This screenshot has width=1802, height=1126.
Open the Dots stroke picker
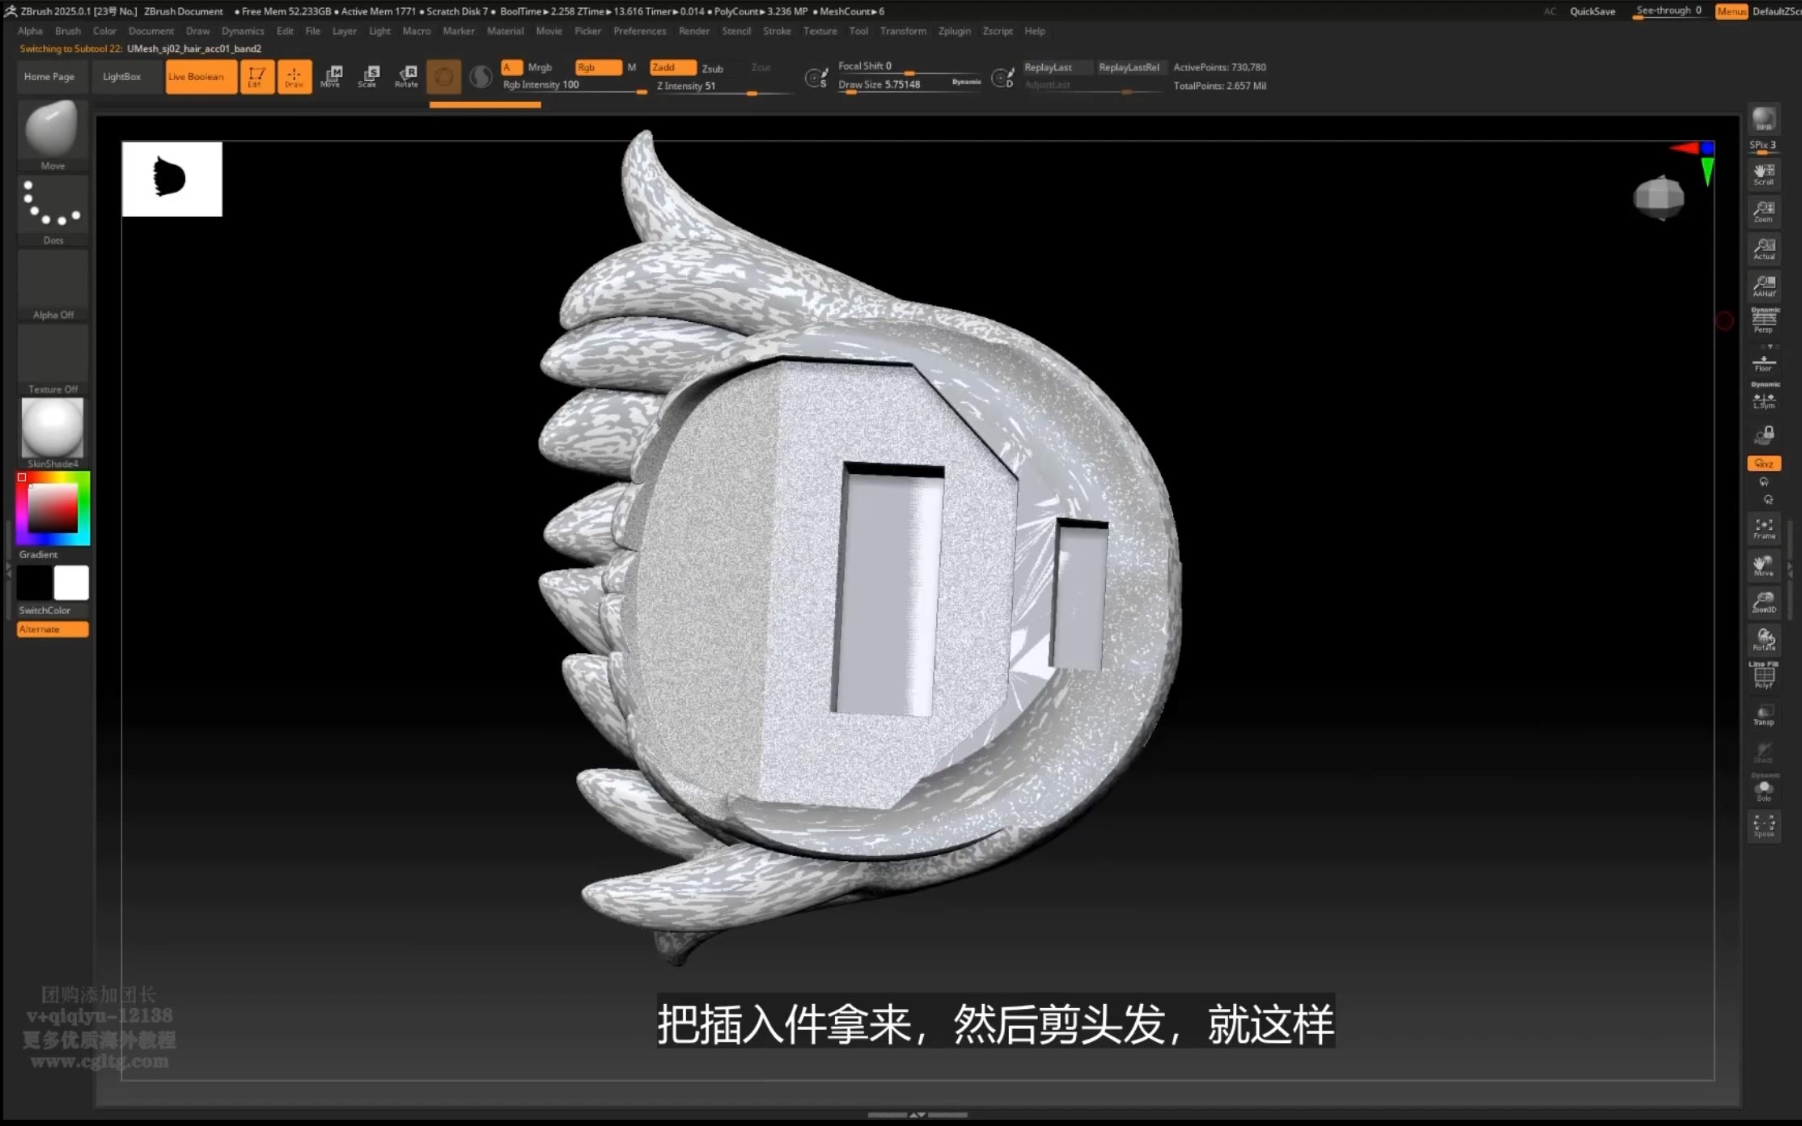coord(52,206)
